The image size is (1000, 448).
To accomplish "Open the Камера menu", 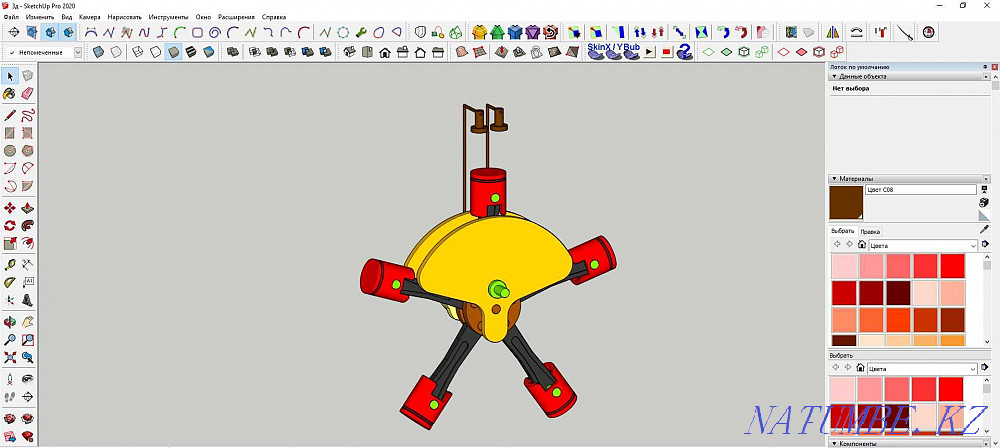I will point(89,17).
